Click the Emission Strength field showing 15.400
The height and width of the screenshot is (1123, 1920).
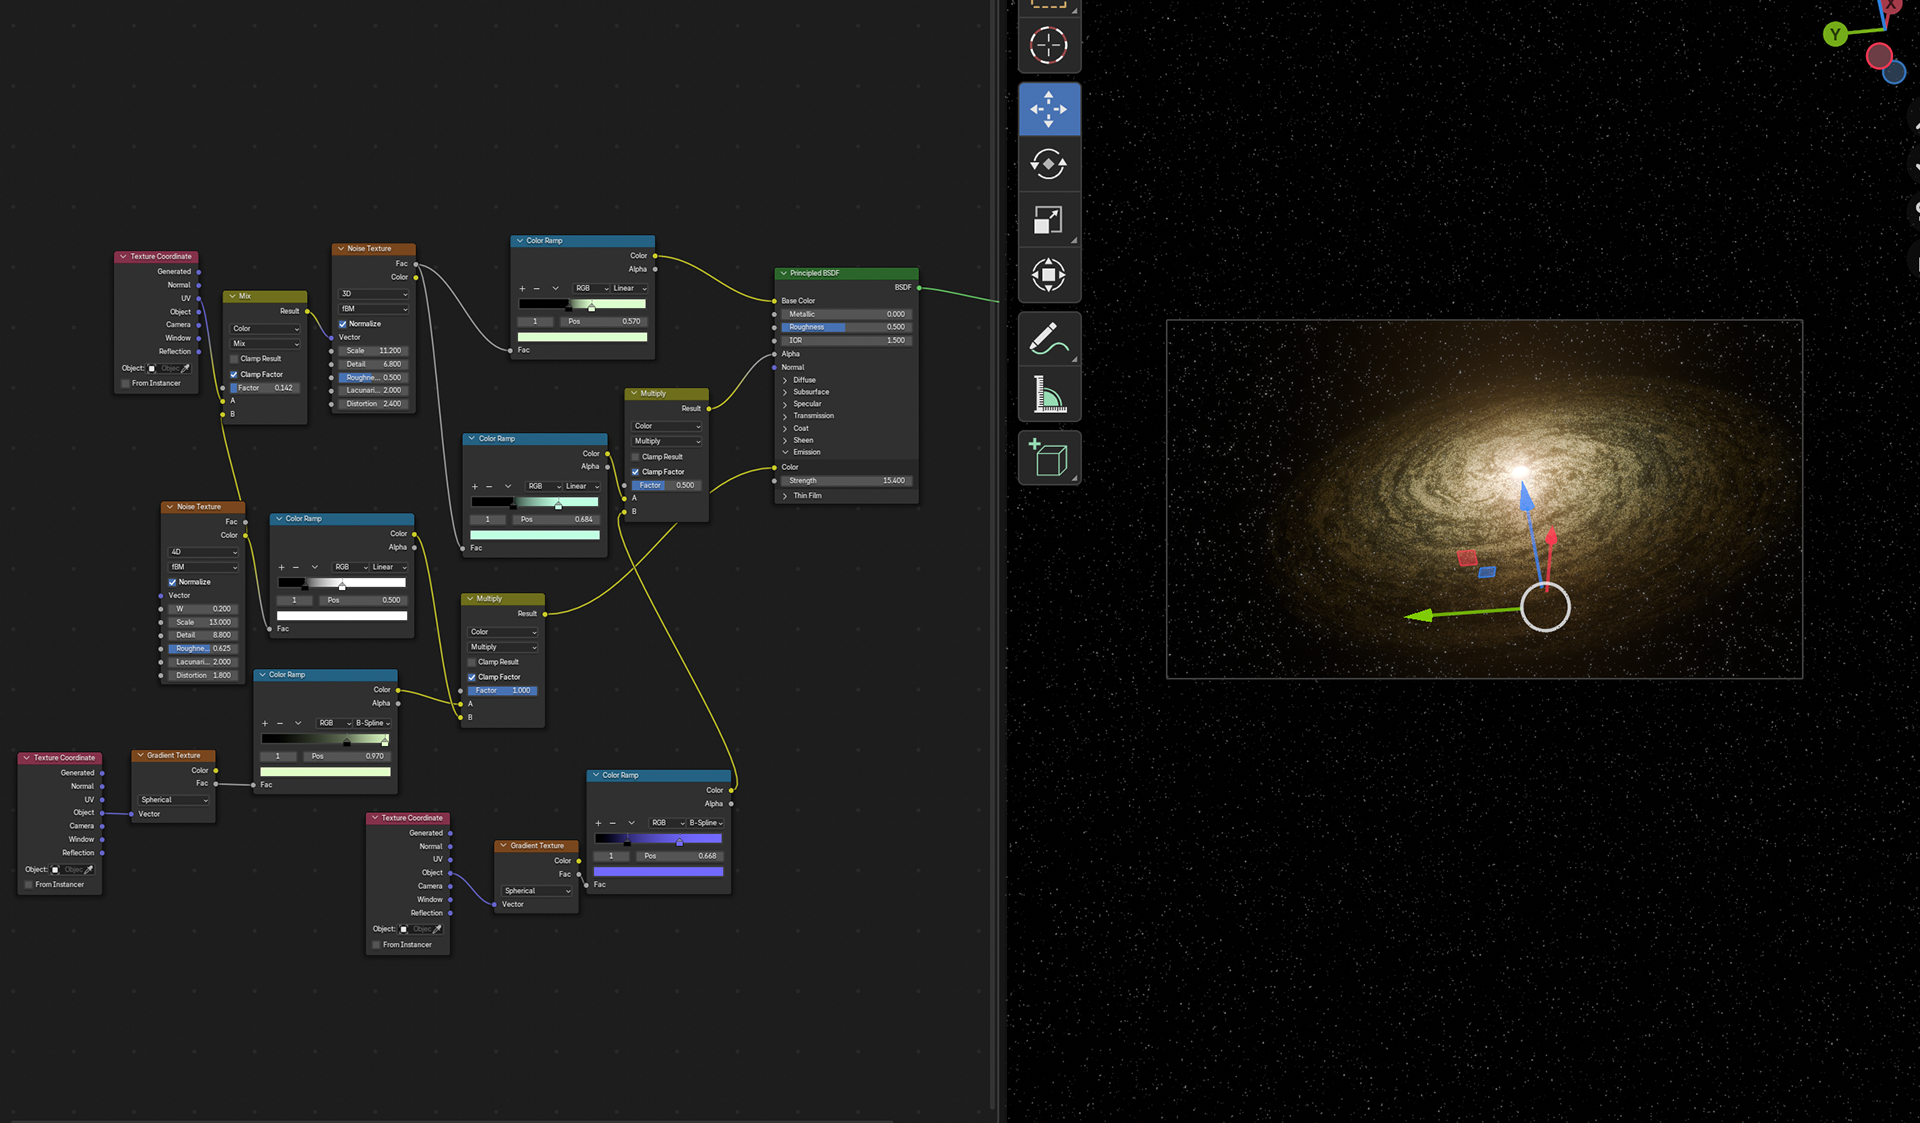coord(844,481)
